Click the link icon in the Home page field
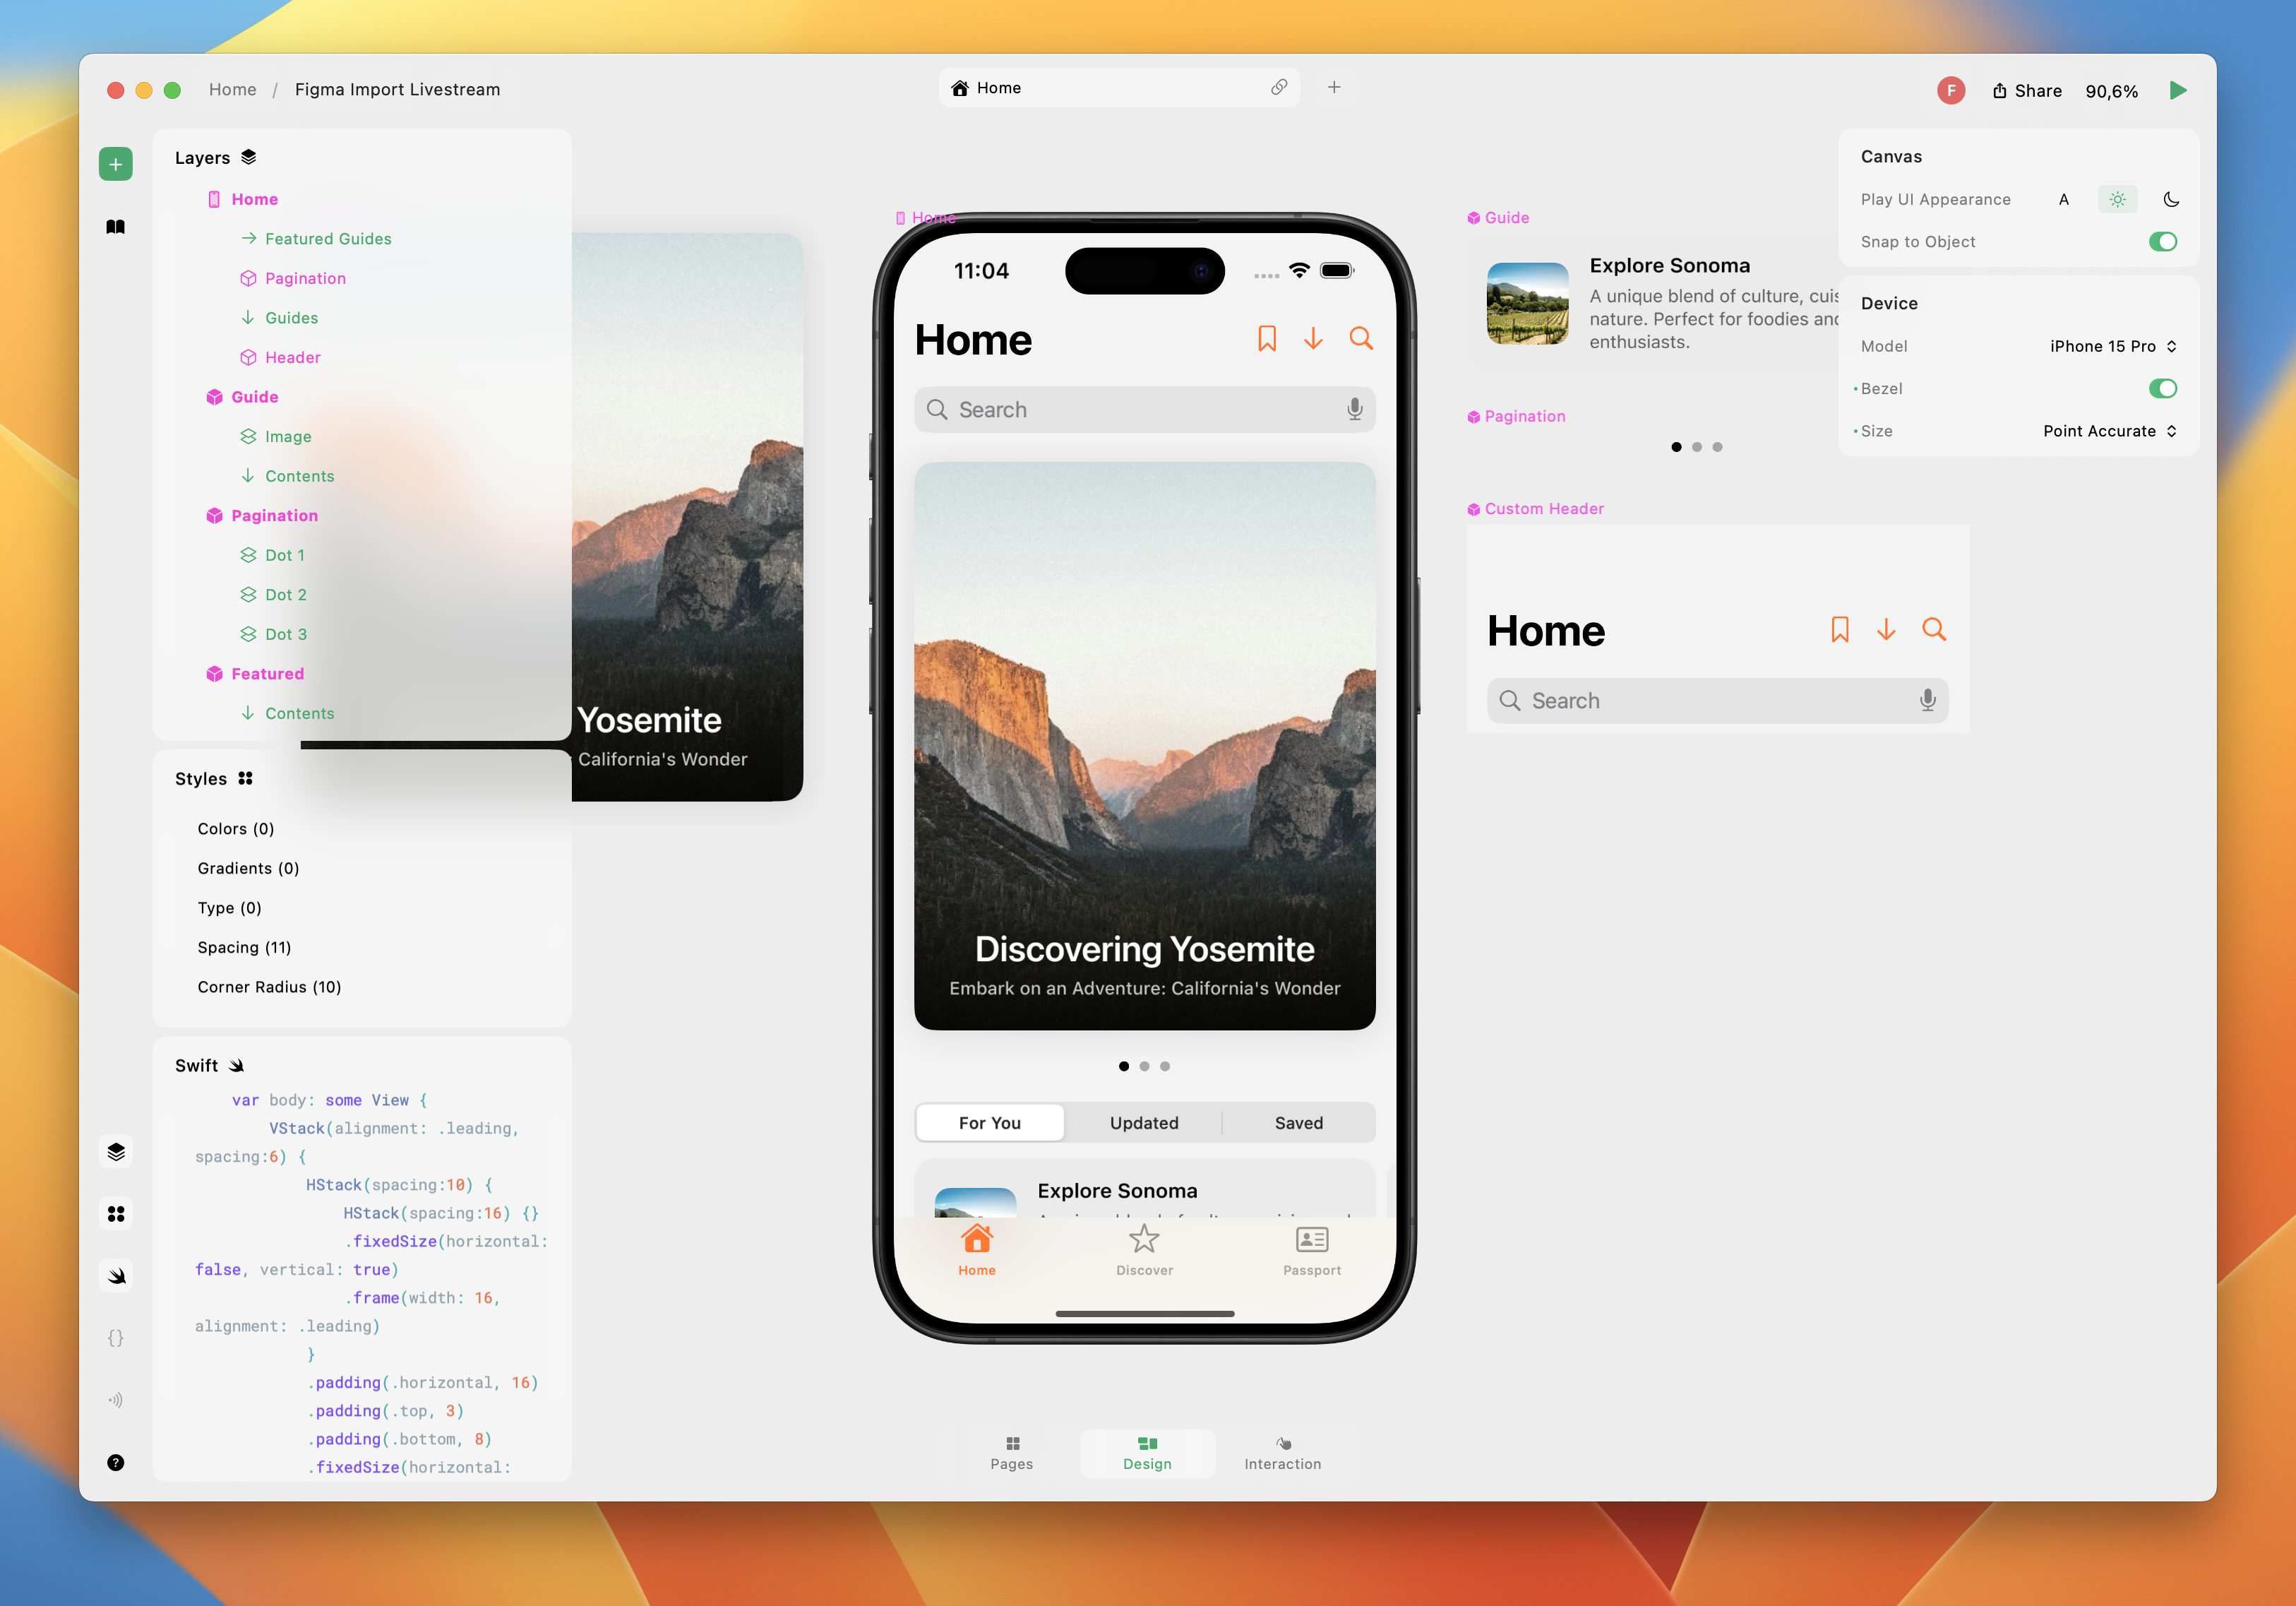 pyautogui.click(x=1279, y=88)
